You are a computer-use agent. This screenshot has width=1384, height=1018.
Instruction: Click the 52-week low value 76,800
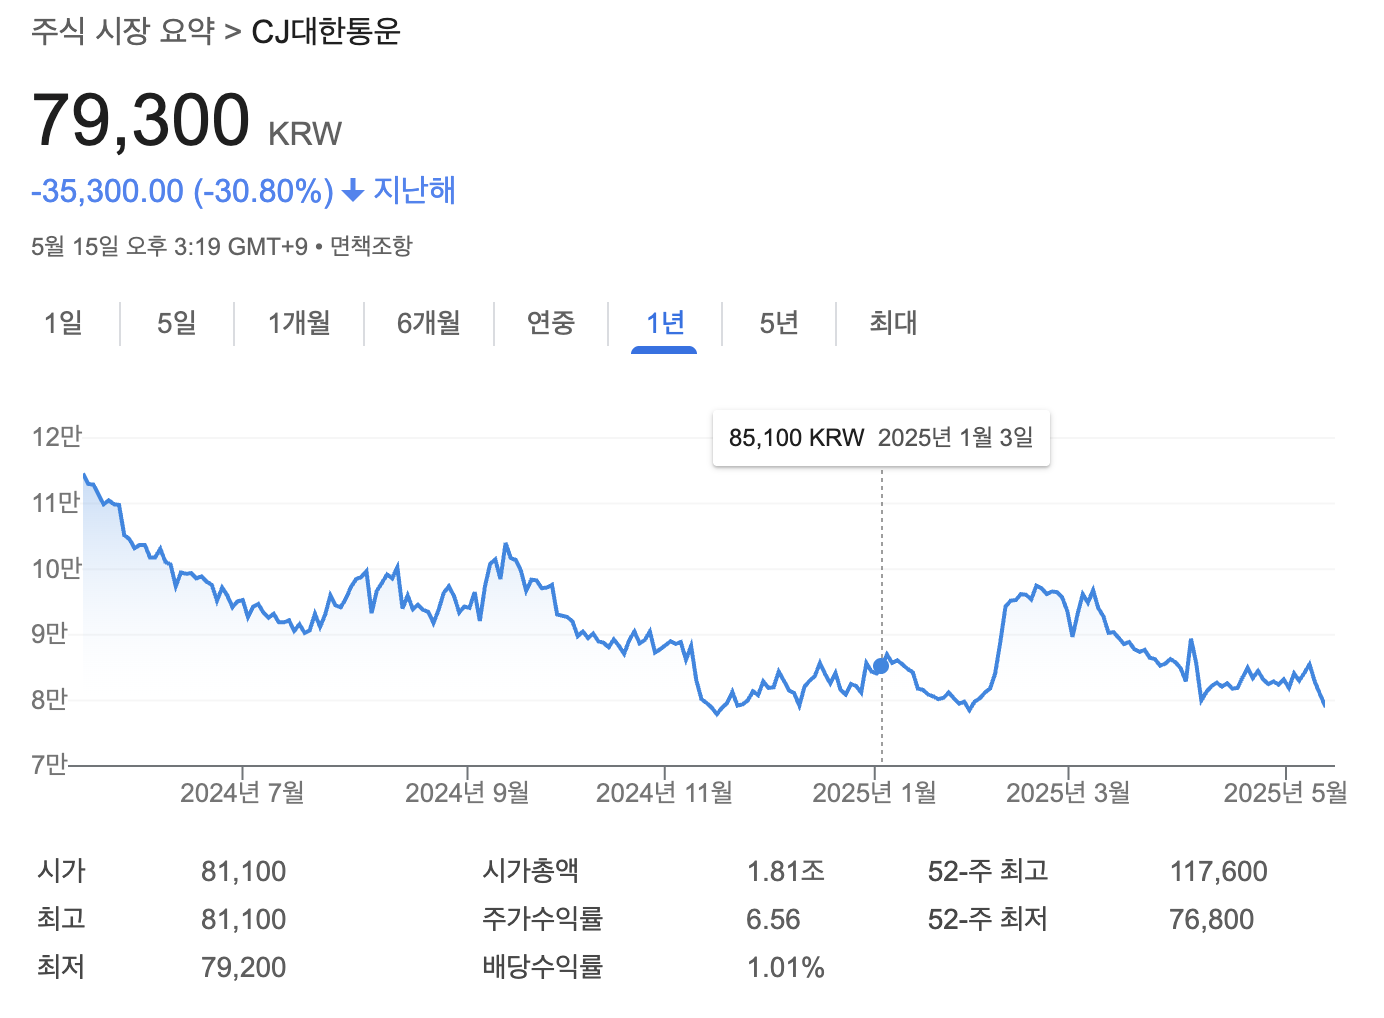coord(1211,919)
